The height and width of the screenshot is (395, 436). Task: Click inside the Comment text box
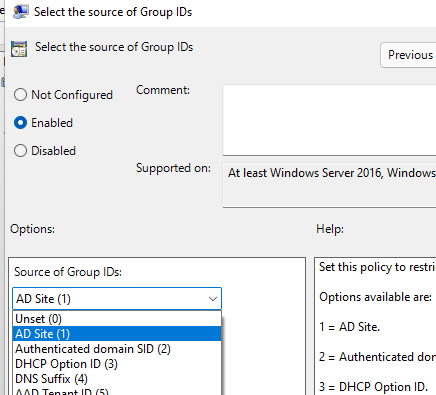click(x=329, y=120)
